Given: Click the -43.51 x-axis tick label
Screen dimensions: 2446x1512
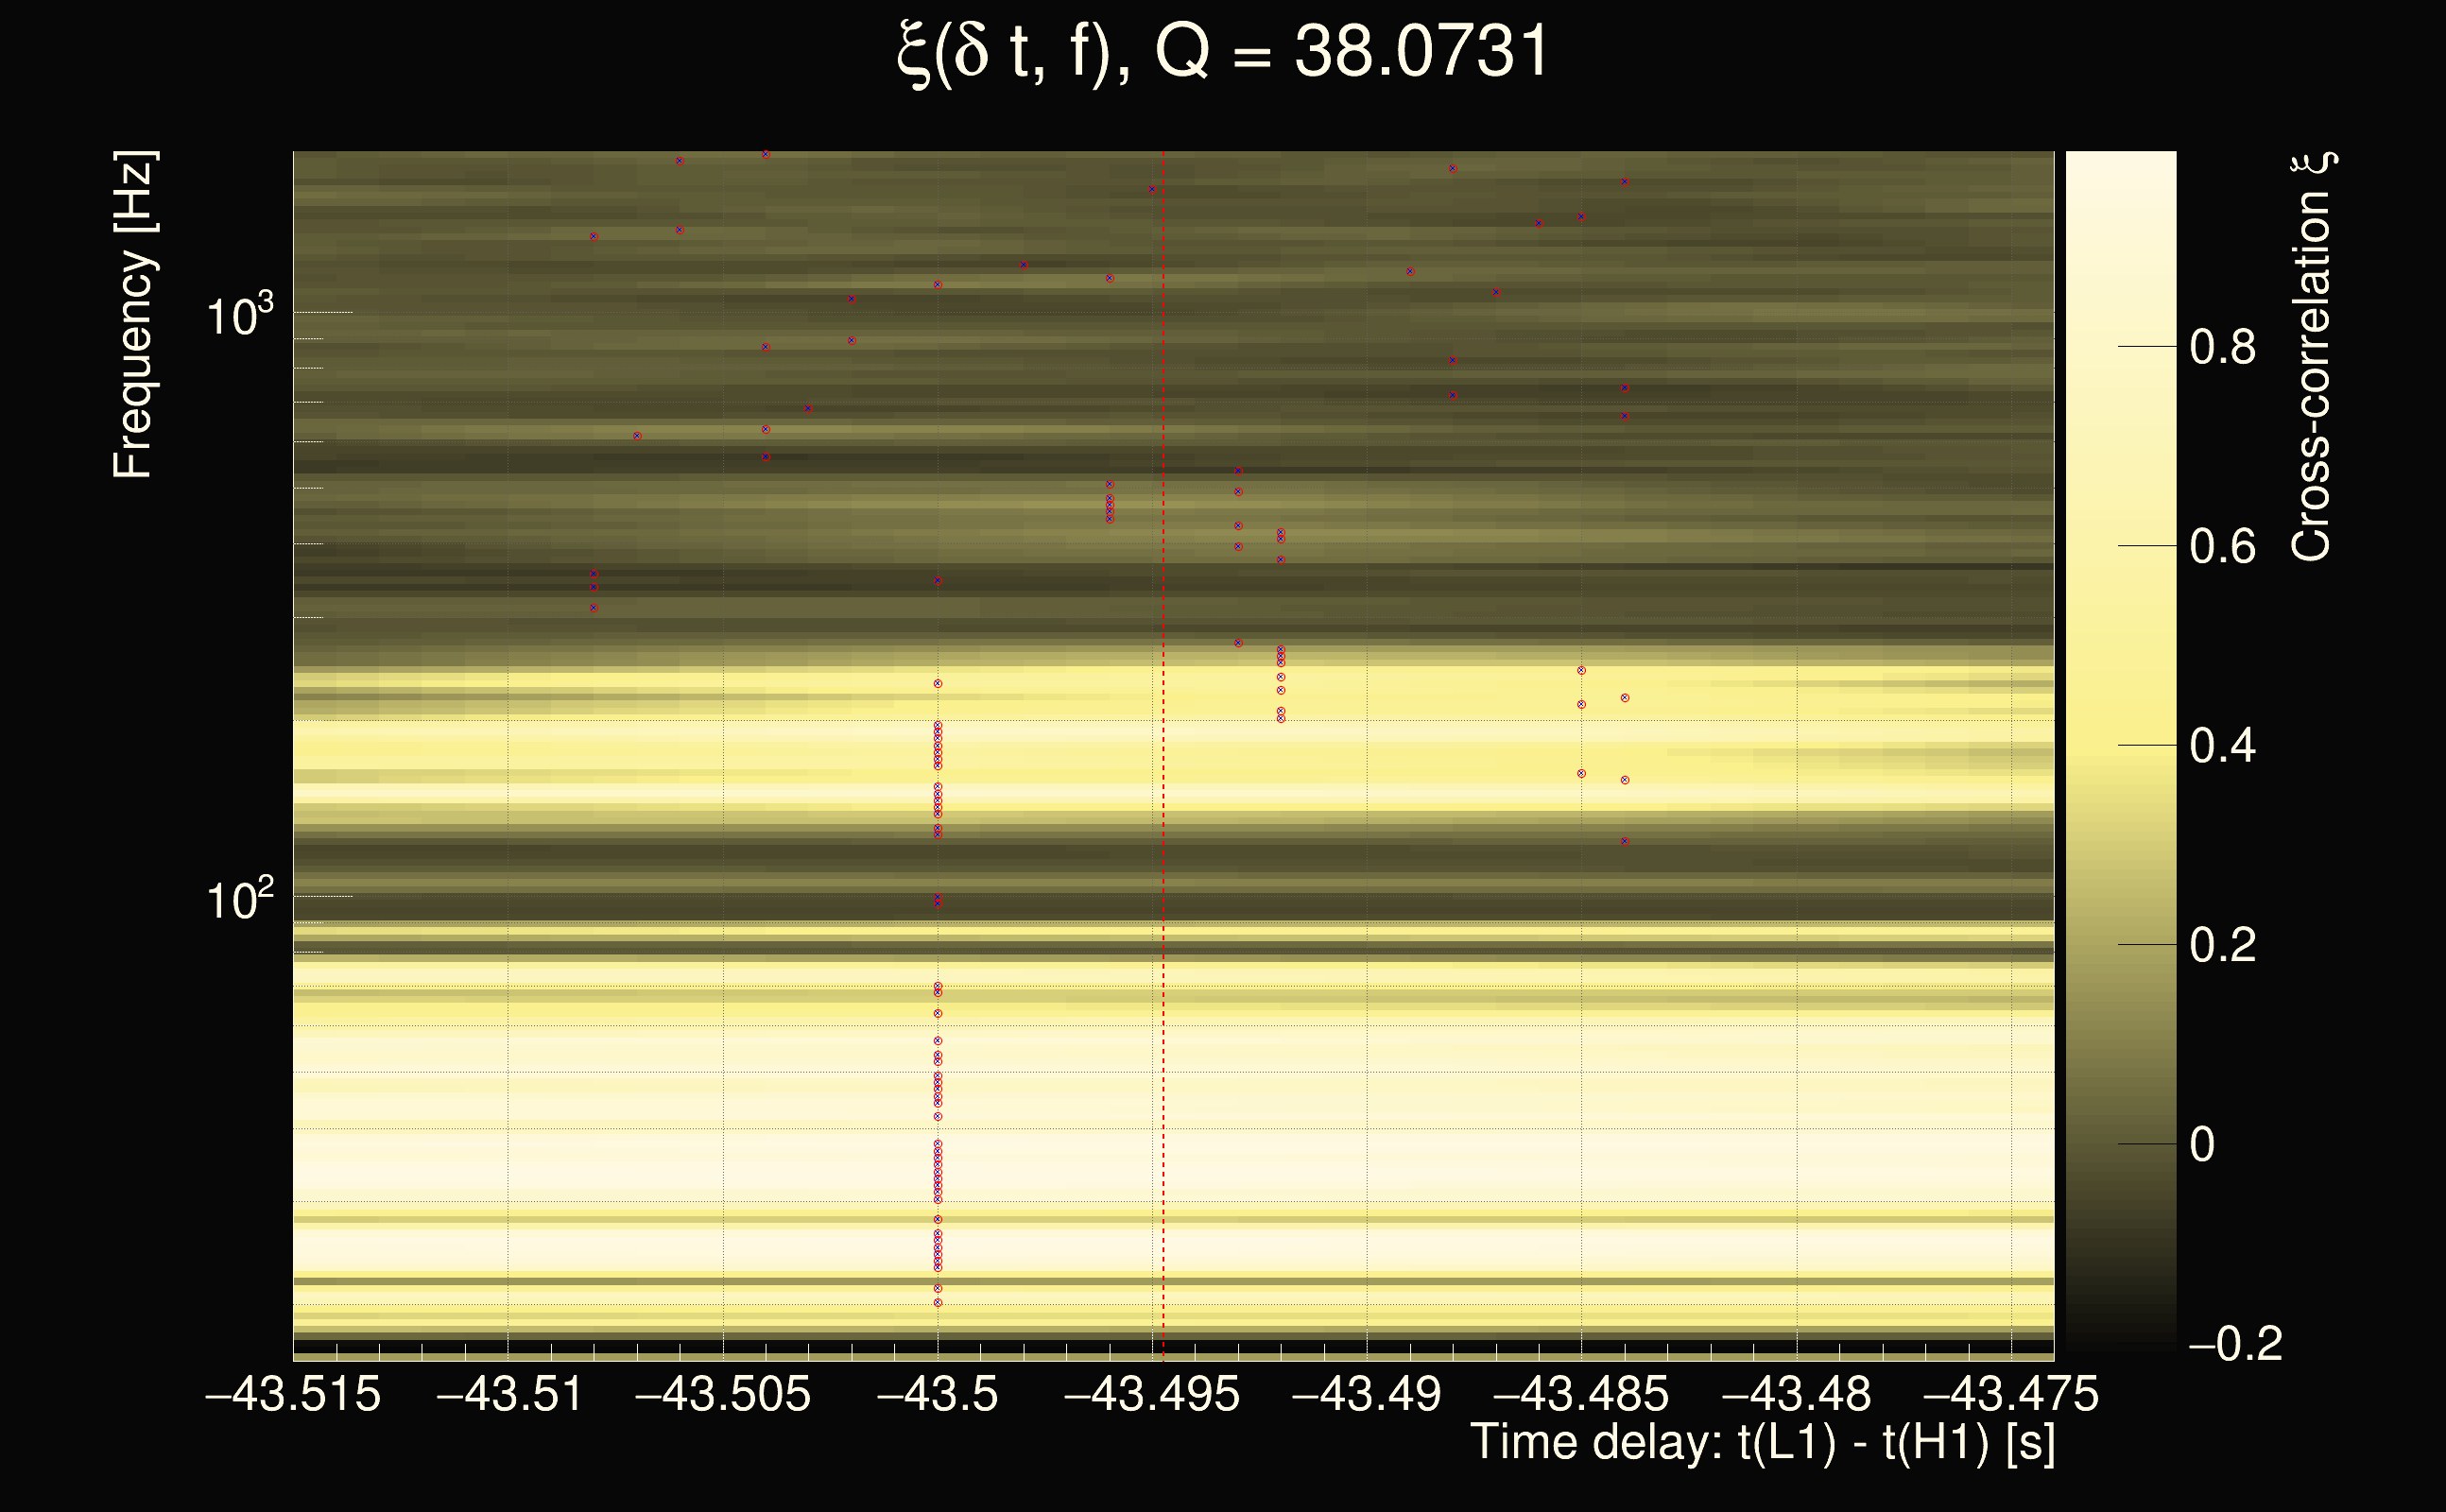Looking at the screenshot, I should point(509,1394).
